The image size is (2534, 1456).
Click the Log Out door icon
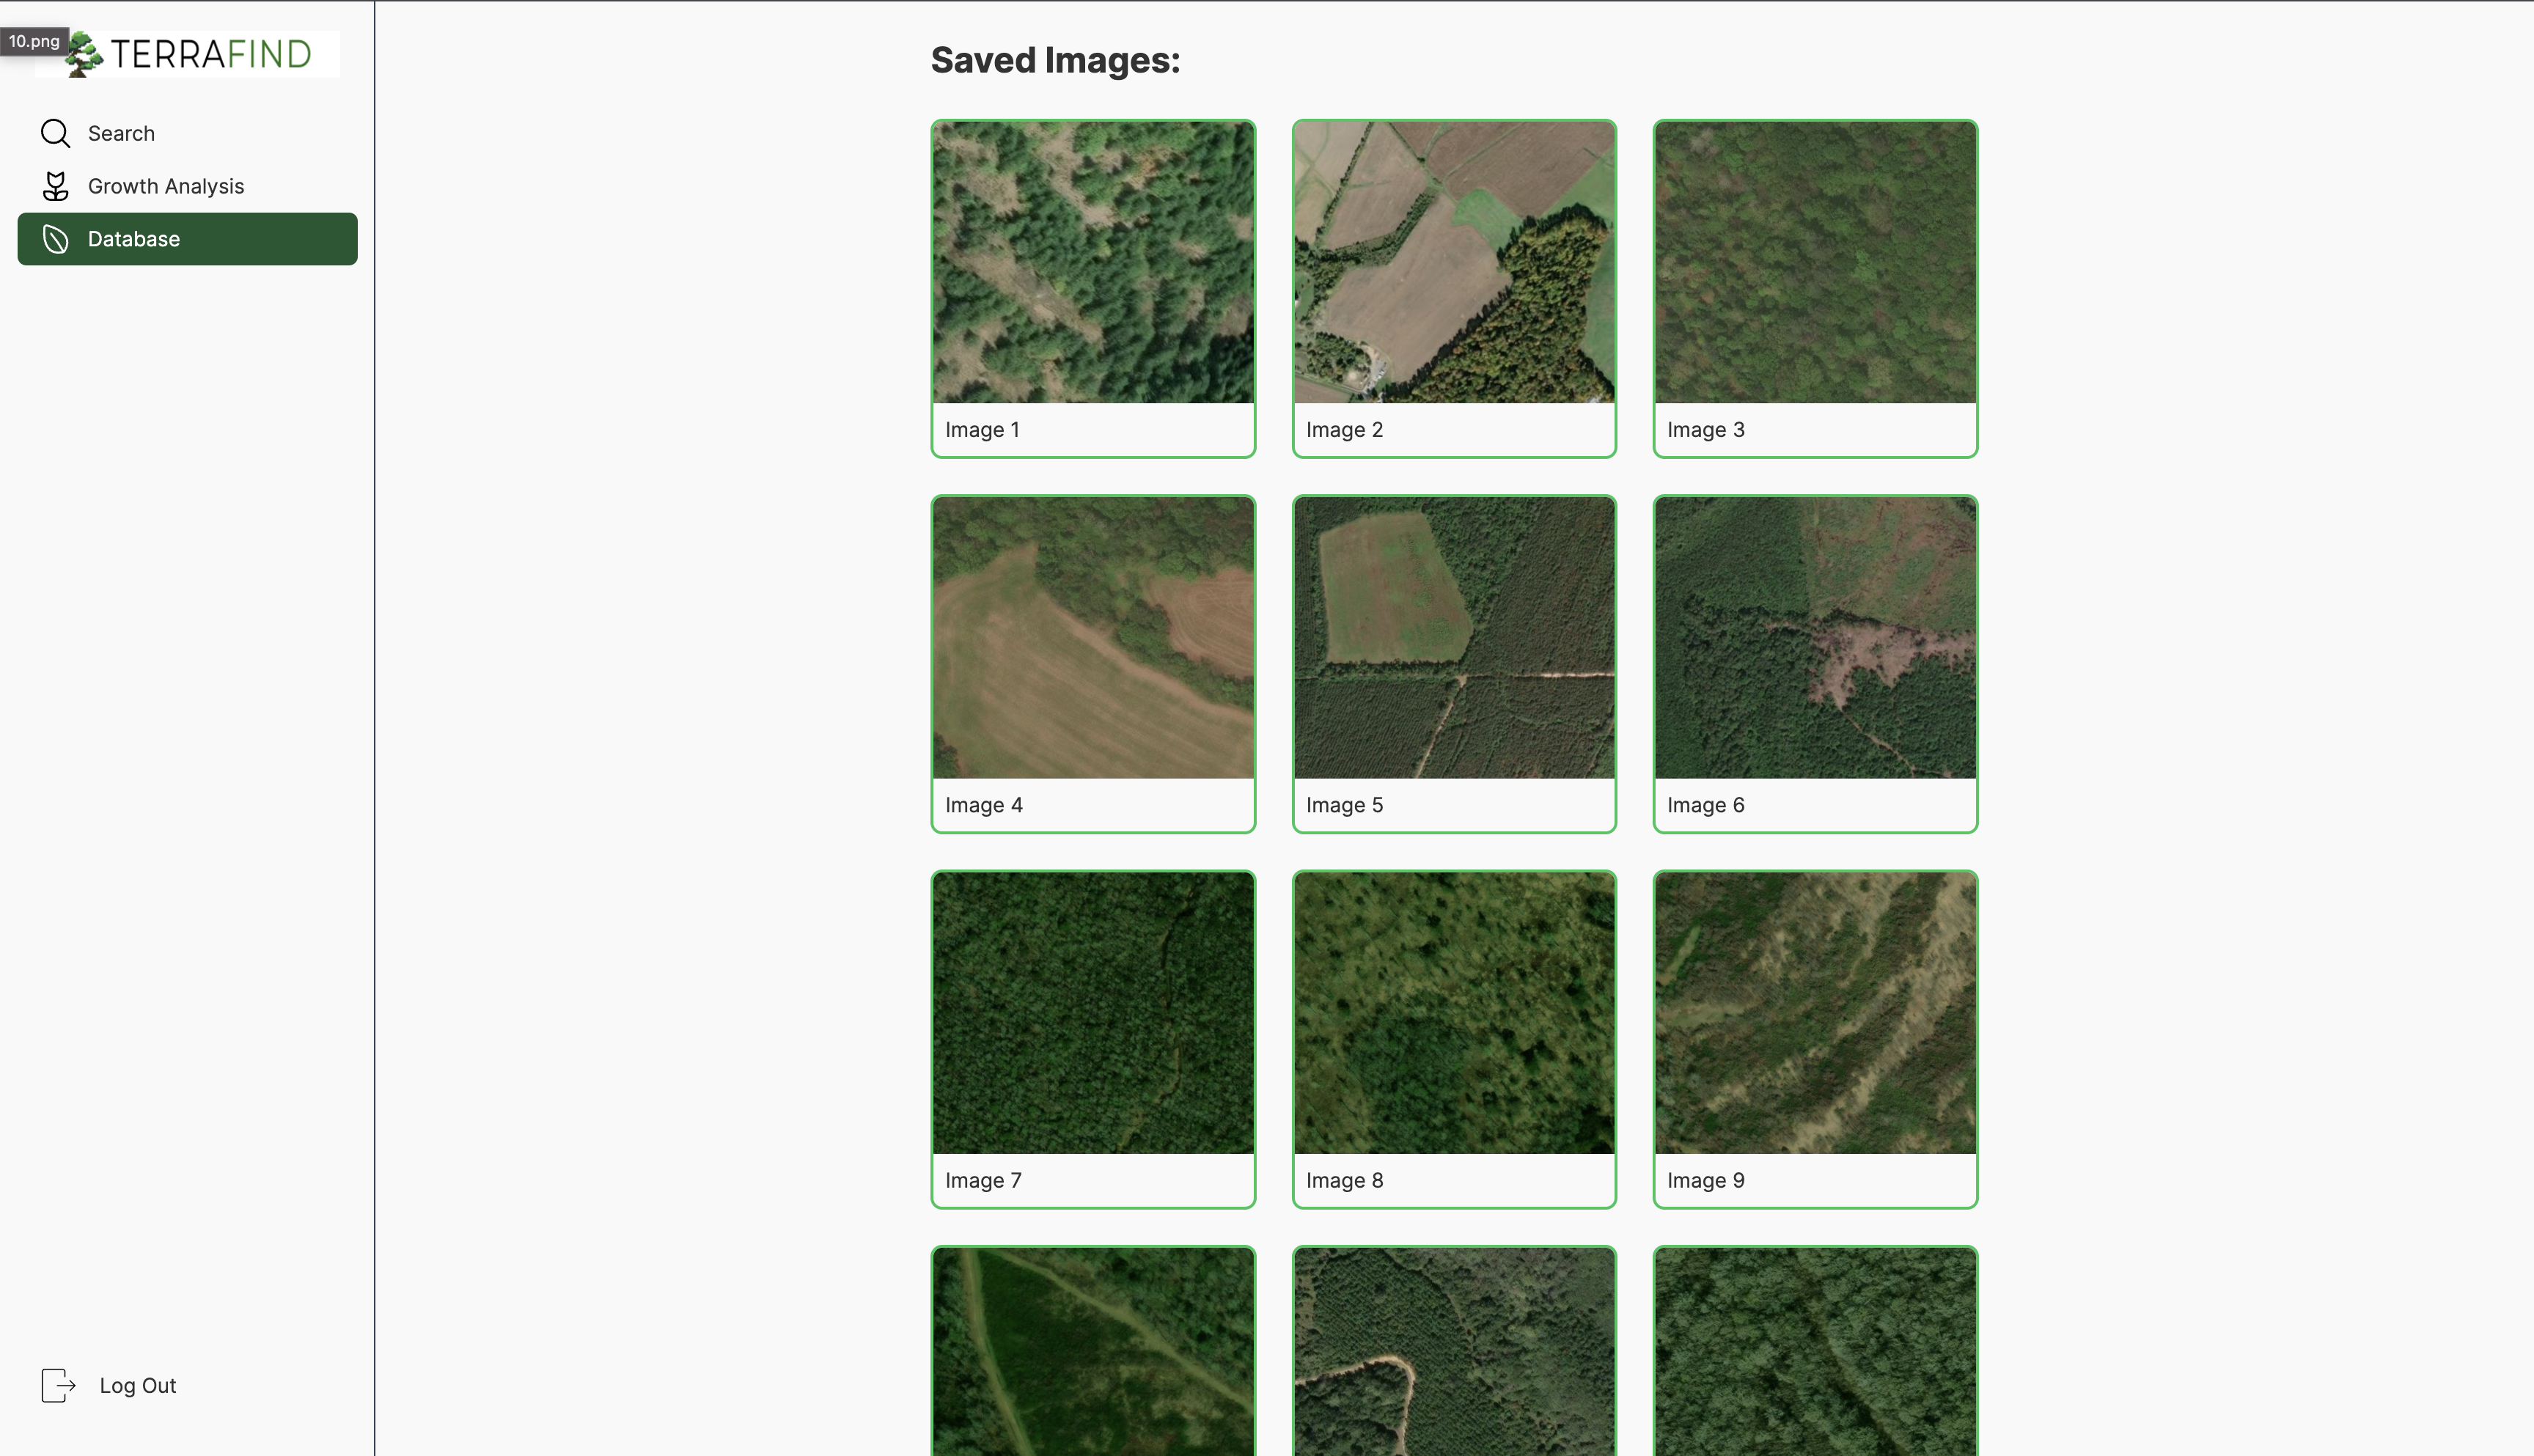tap(58, 1385)
